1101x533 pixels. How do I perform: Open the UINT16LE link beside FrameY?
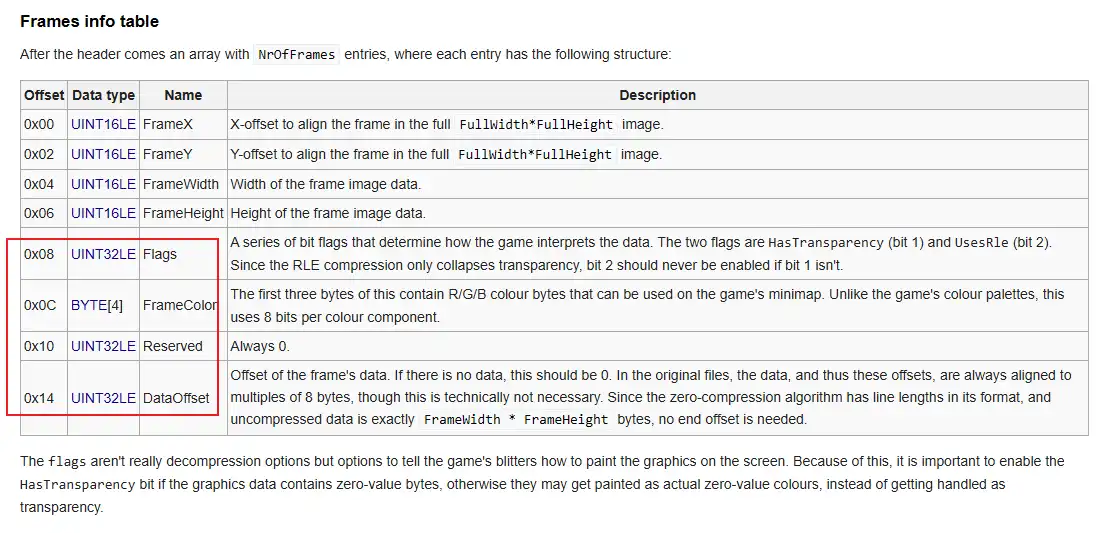coord(103,155)
